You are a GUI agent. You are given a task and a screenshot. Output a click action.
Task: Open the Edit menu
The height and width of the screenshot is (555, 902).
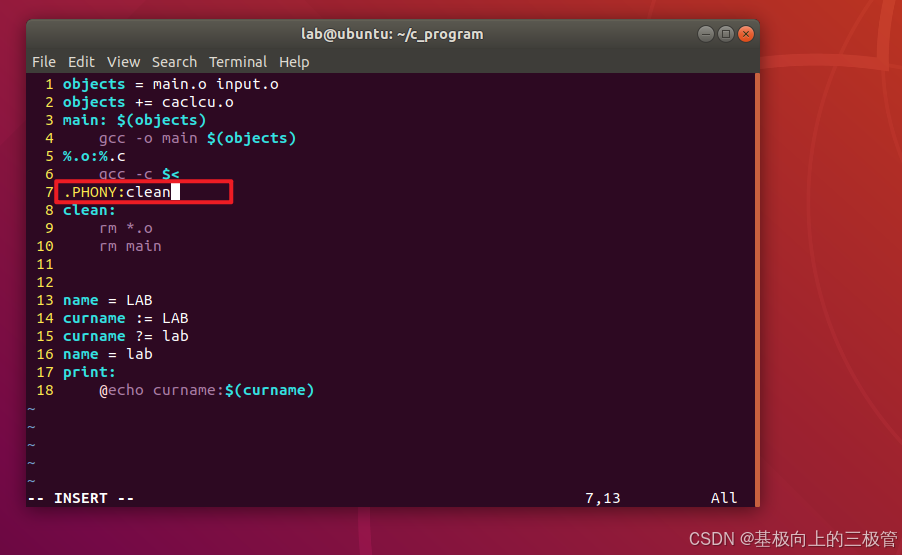(x=81, y=62)
